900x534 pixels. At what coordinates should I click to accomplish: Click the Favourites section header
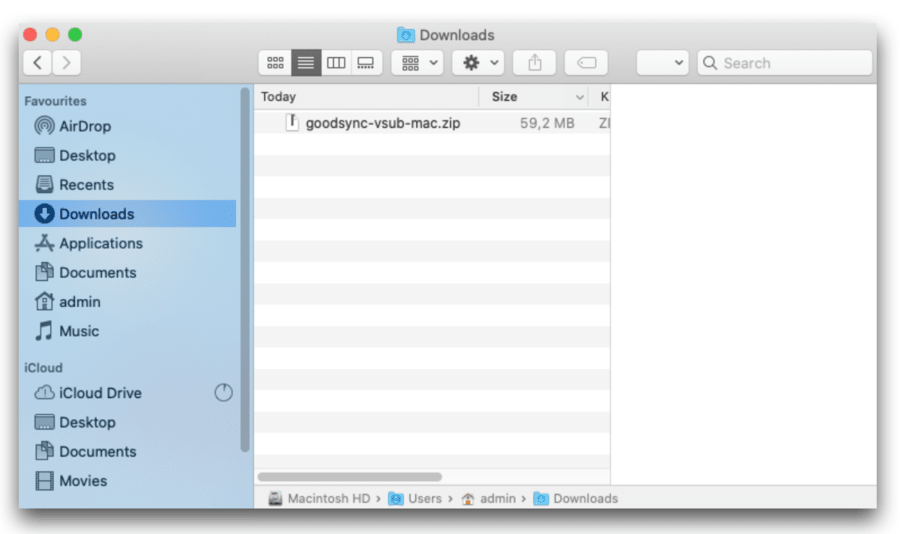[55, 101]
